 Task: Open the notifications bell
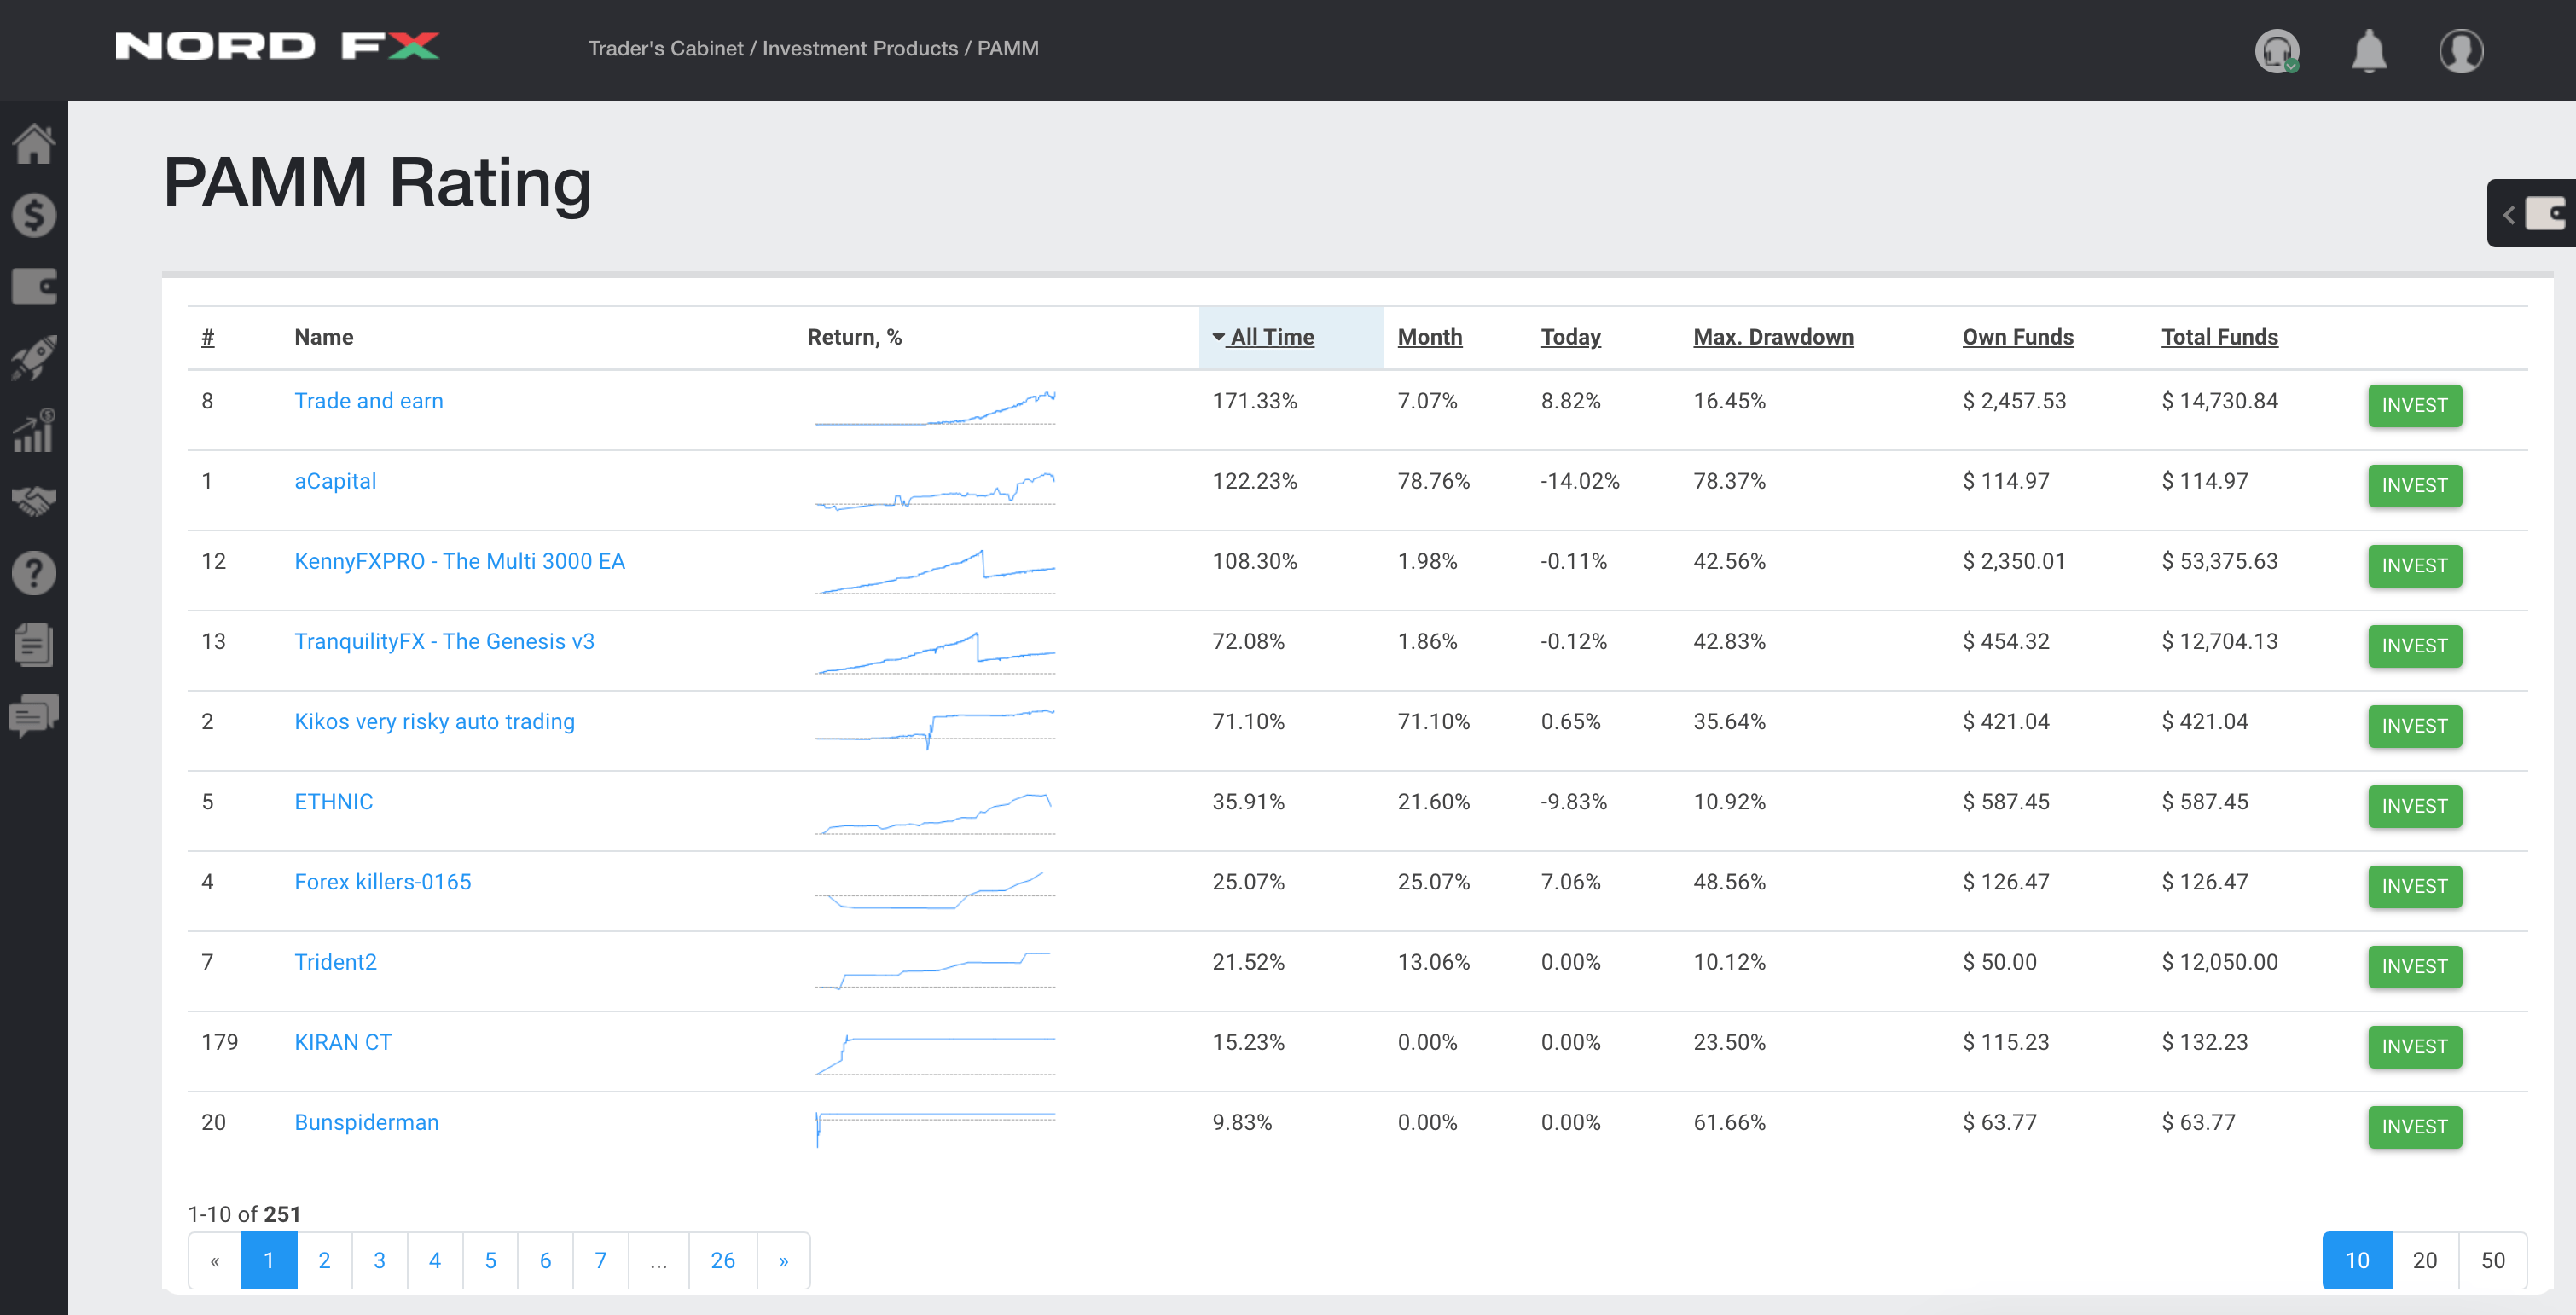[2368, 51]
